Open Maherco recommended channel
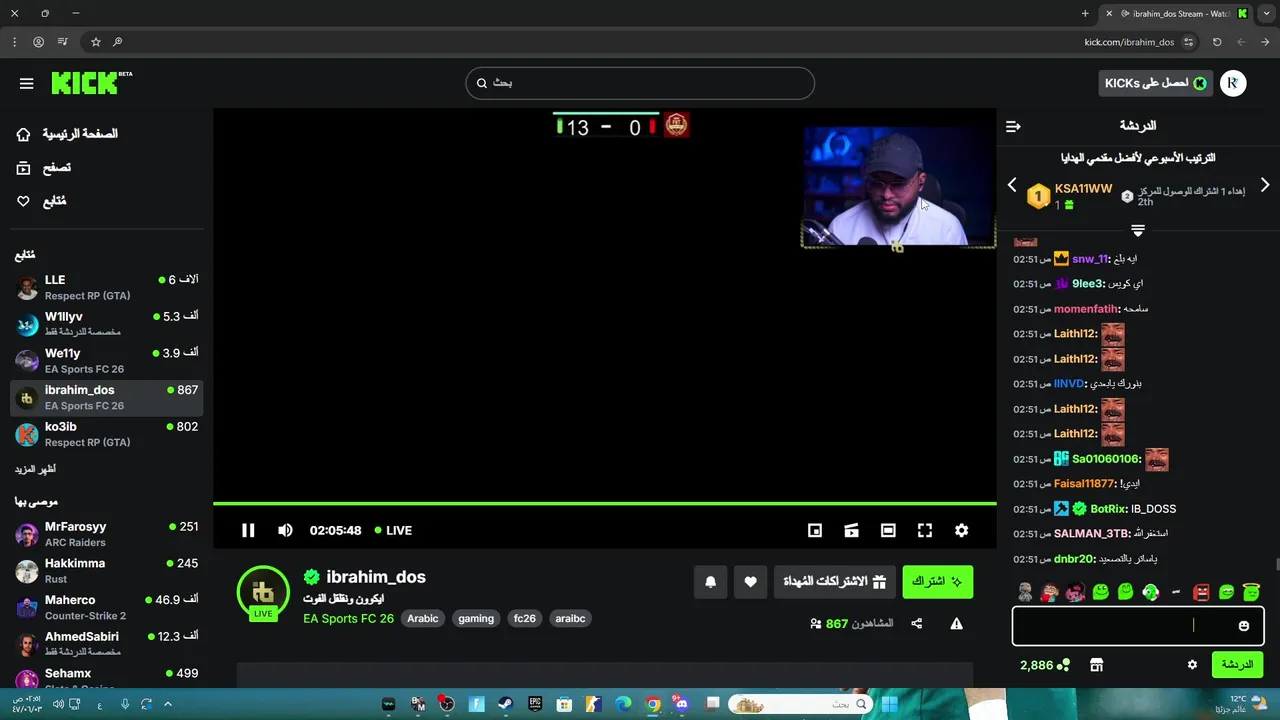1280x720 pixels. pyautogui.click(x=107, y=608)
